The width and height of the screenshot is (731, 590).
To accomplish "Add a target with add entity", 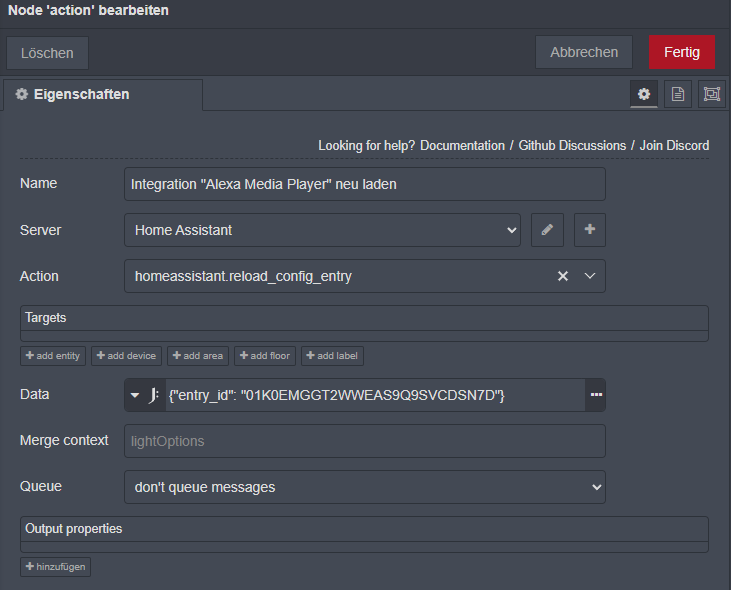I will click(x=53, y=356).
